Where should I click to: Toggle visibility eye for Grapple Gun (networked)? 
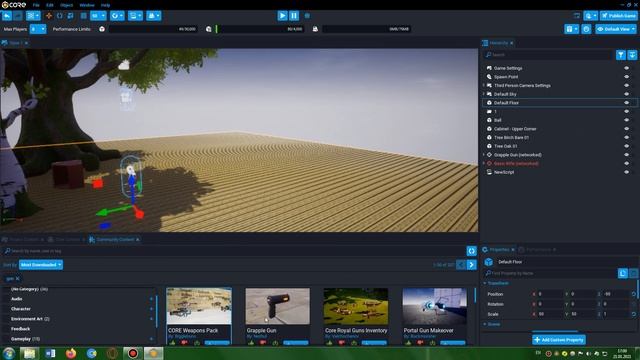627,155
